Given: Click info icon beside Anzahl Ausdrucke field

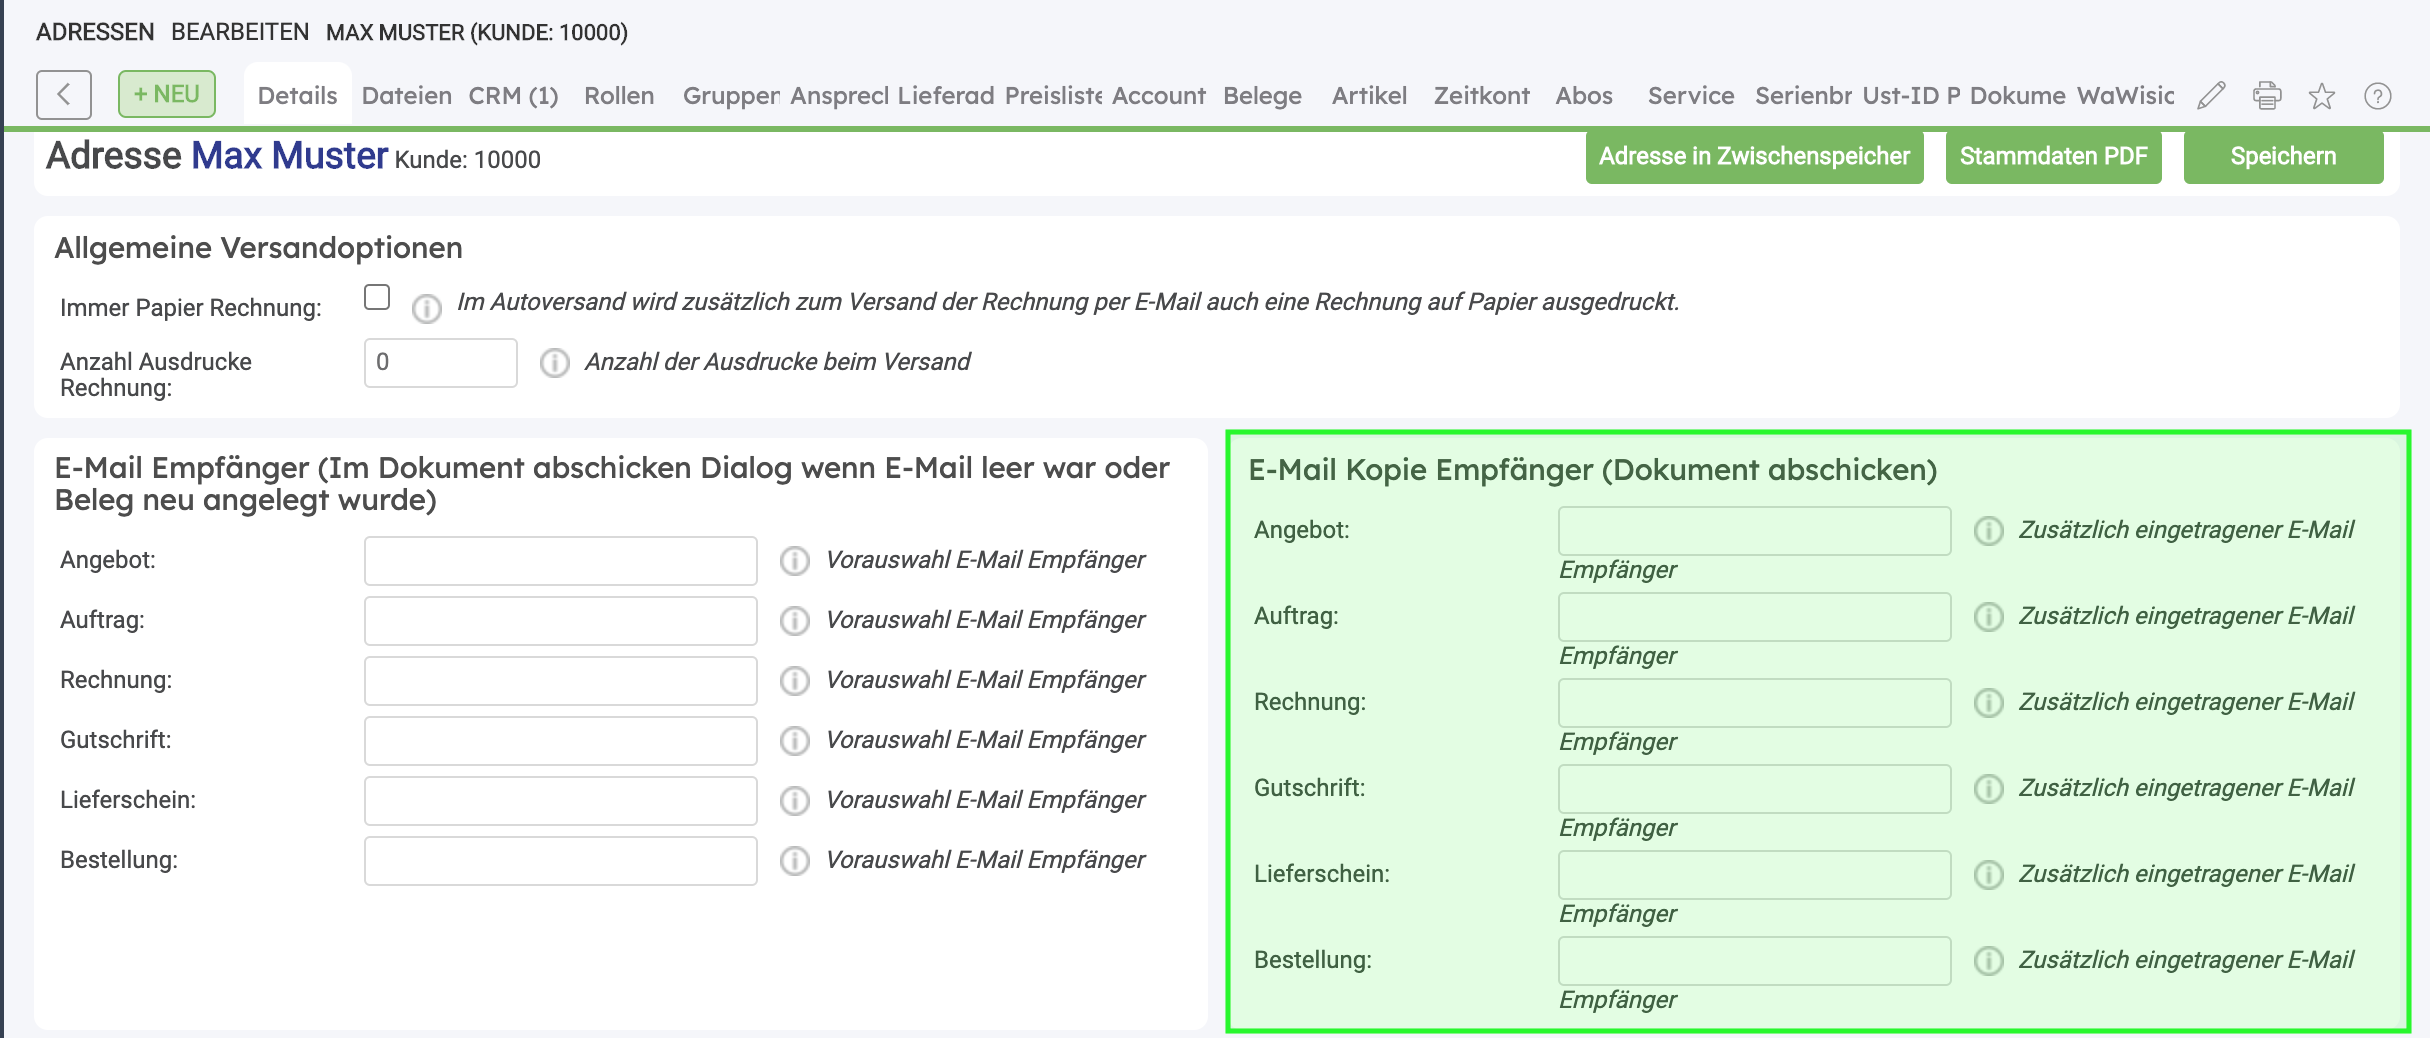Looking at the screenshot, I should click(555, 363).
